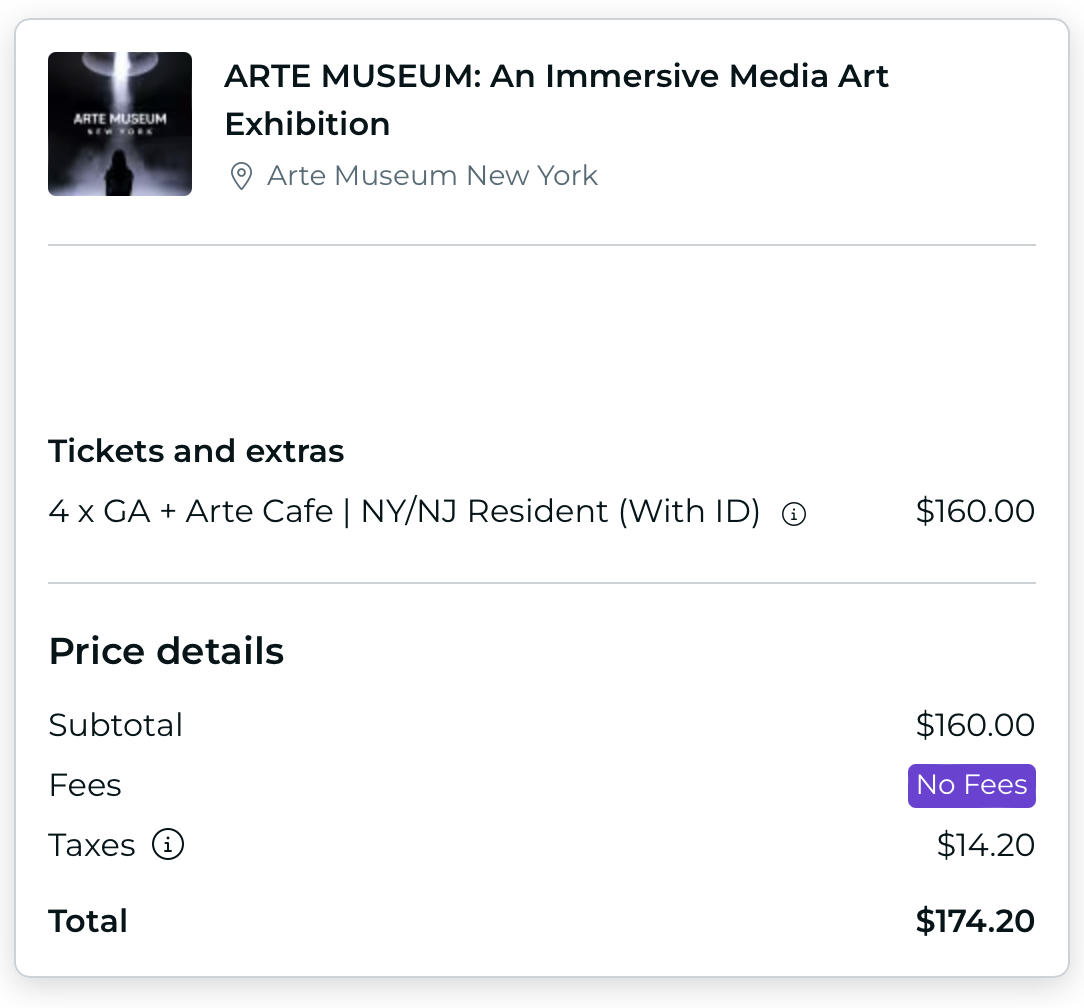Click the location pin icon
Image resolution: width=1084 pixels, height=1008 pixels.
[241, 177]
